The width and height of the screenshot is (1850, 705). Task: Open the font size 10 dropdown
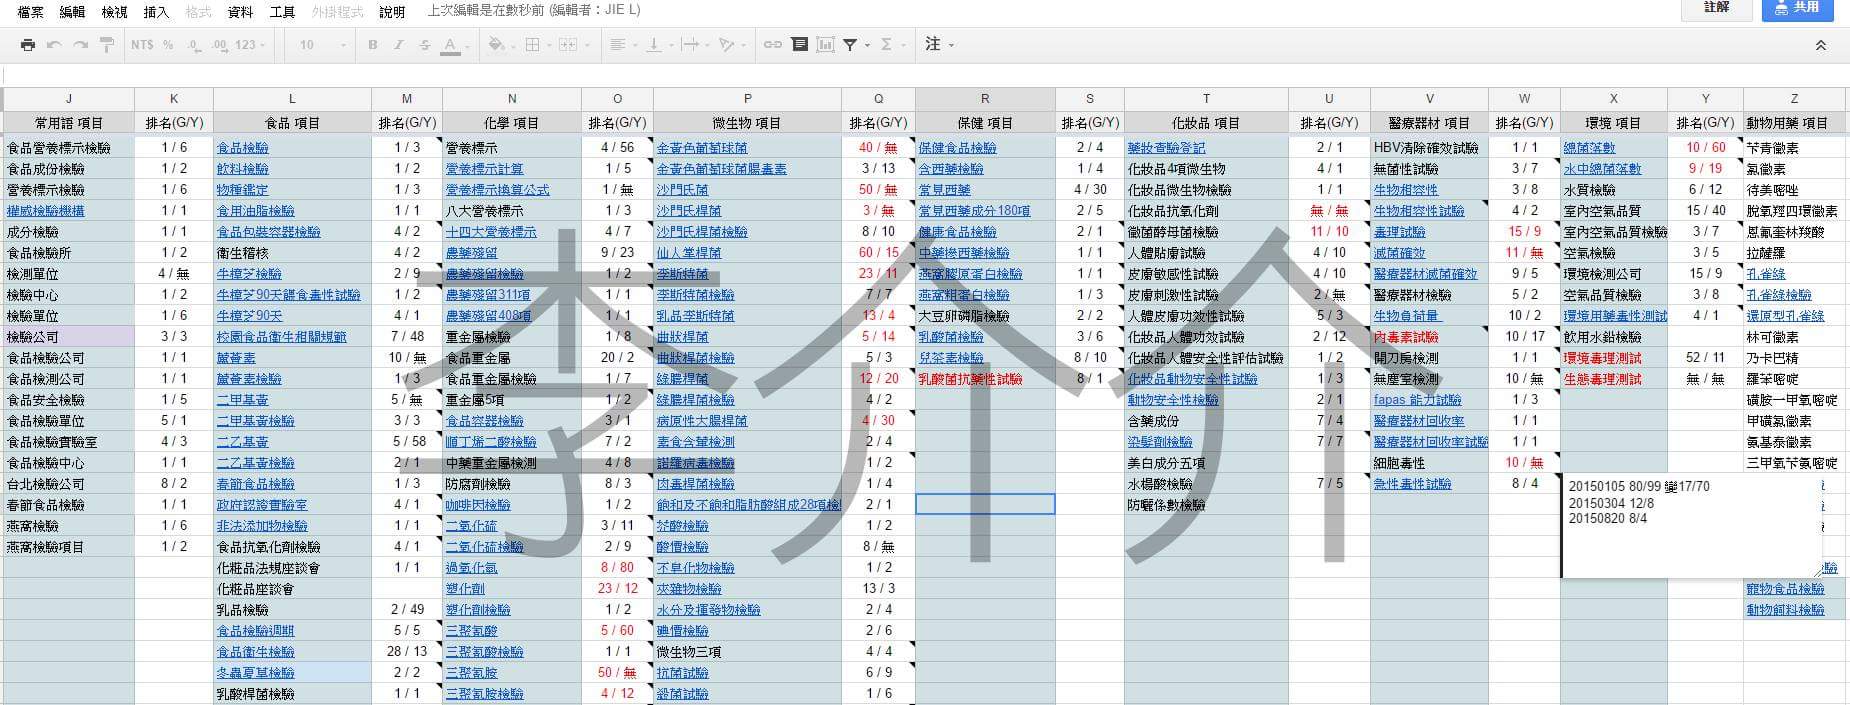click(x=322, y=45)
